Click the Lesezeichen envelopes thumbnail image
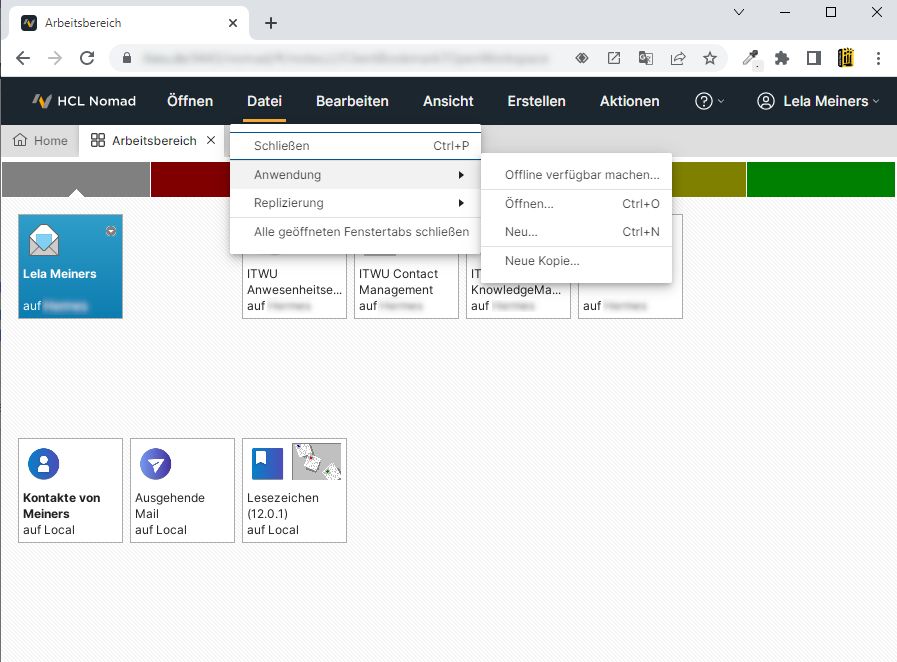 tap(316, 461)
